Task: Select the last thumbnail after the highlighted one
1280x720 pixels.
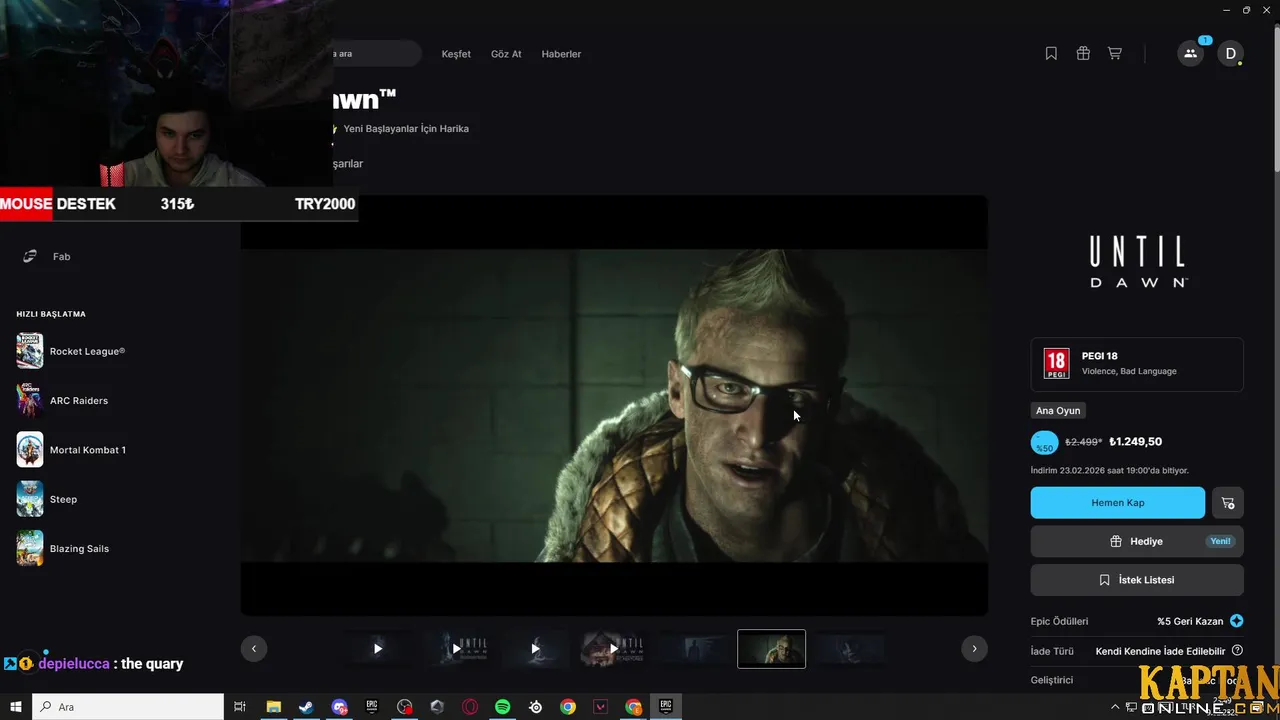Action: pyautogui.click(x=850, y=649)
